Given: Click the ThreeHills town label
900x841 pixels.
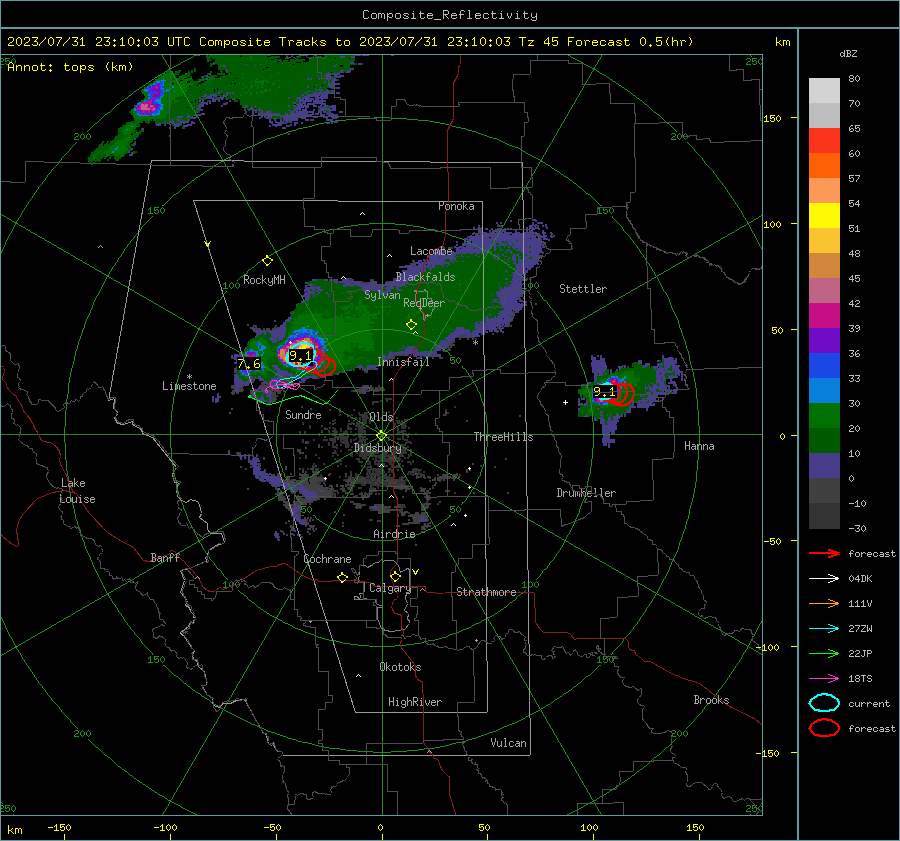Looking at the screenshot, I should 503,437.
